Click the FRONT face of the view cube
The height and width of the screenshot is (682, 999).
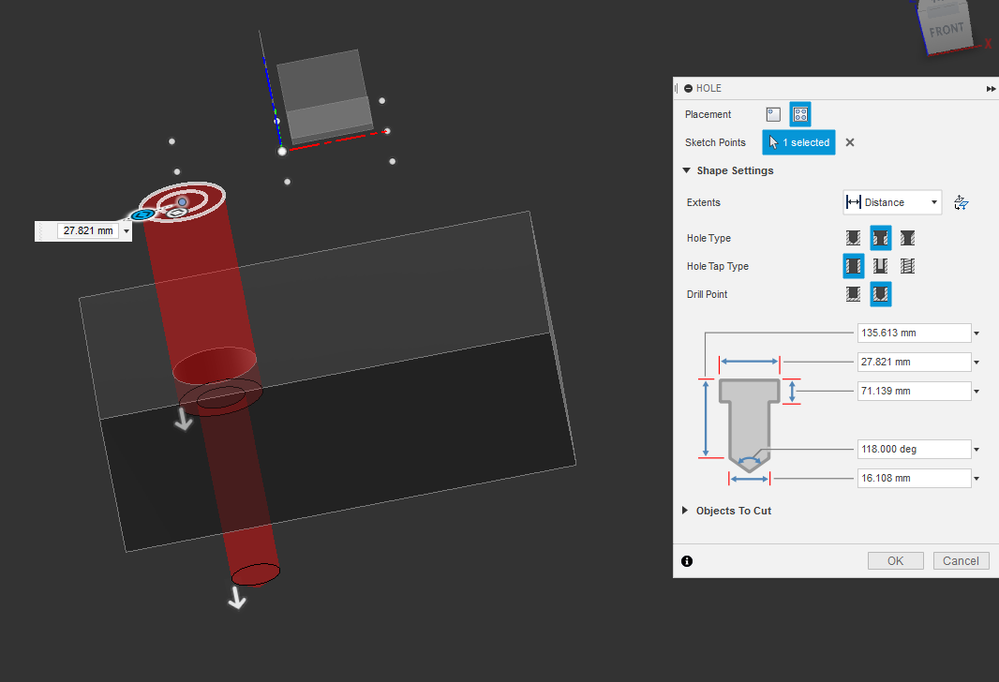click(x=947, y=29)
